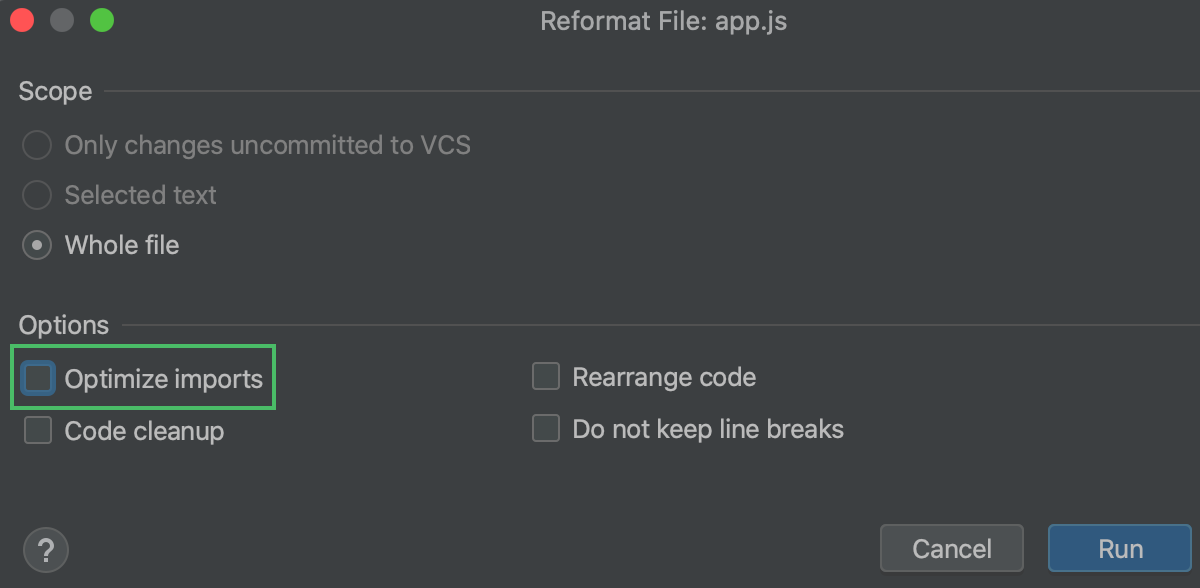Select Whole file to format everything
This screenshot has height=588, width=1200.
pos(36,245)
